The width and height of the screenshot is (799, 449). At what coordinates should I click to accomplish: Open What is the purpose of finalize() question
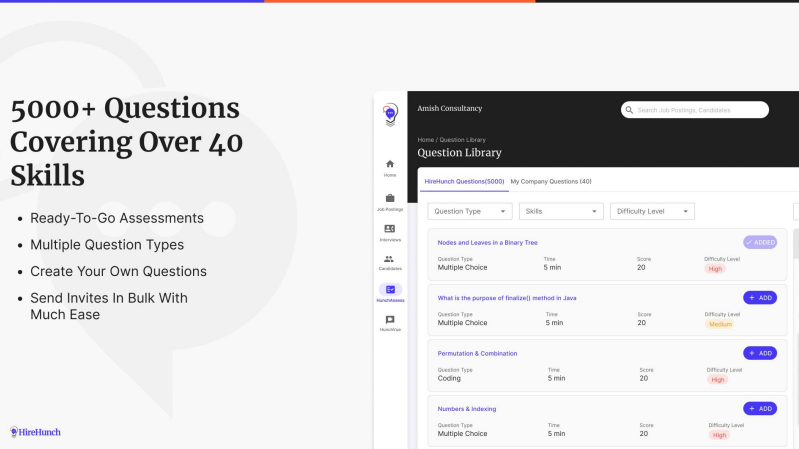507,298
